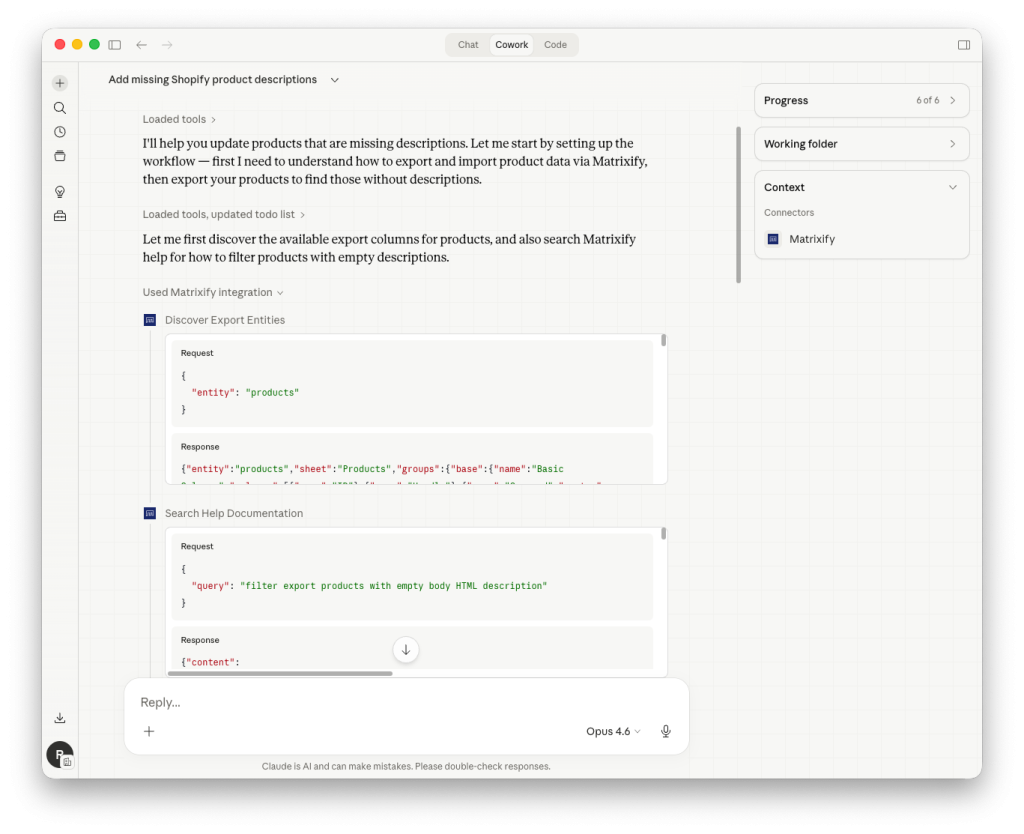This screenshot has height=834, width=1024.
Task: Open the archive drawer icon in the sidebar
Action: click(60, 155)
